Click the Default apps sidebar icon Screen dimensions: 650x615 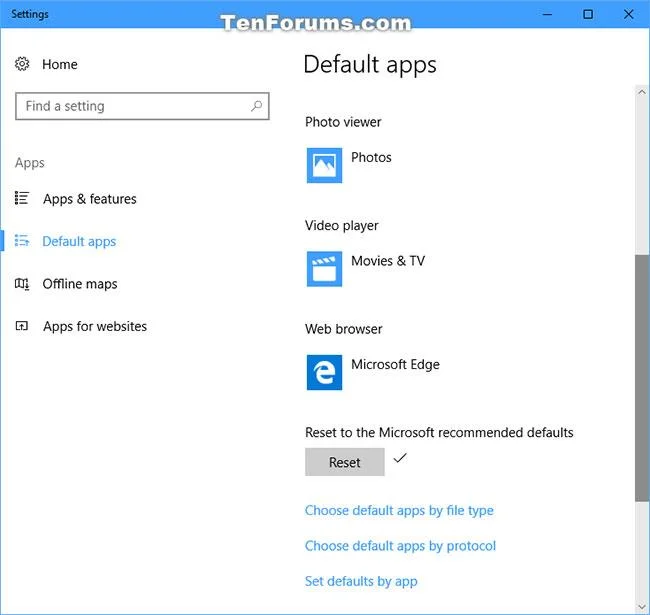22,240
